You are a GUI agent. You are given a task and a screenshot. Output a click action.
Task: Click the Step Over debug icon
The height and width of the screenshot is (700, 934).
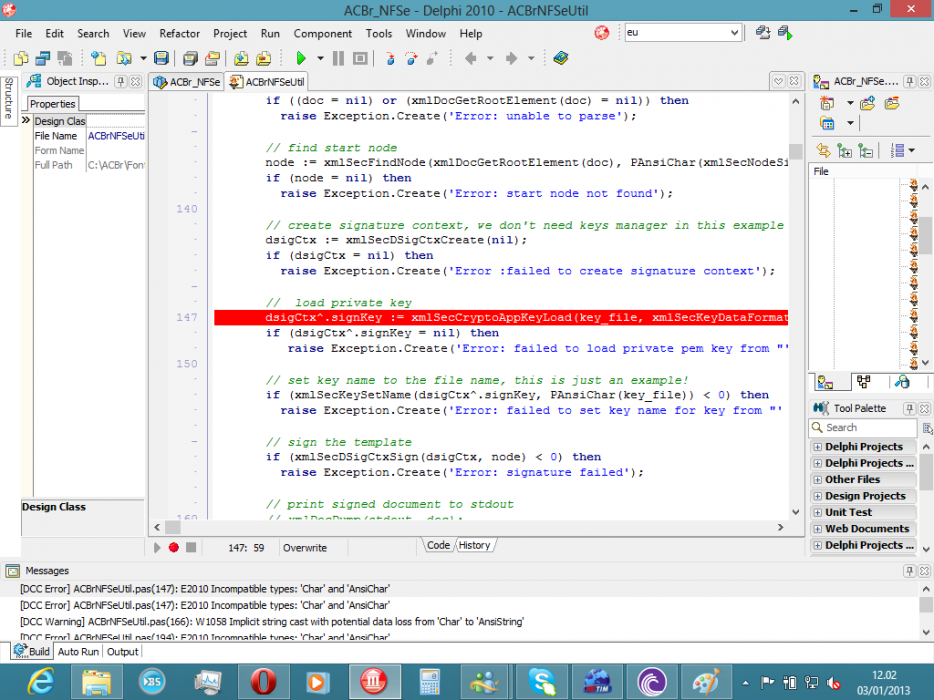tap(412, 58)
